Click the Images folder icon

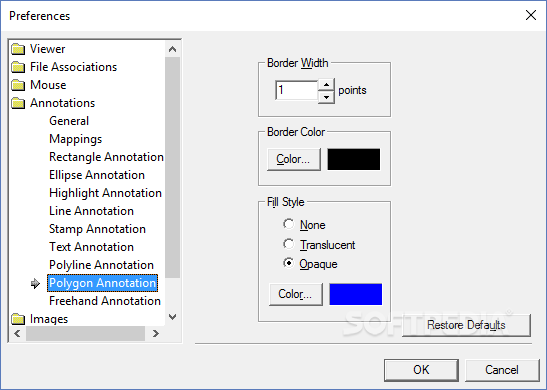(18, 319)
